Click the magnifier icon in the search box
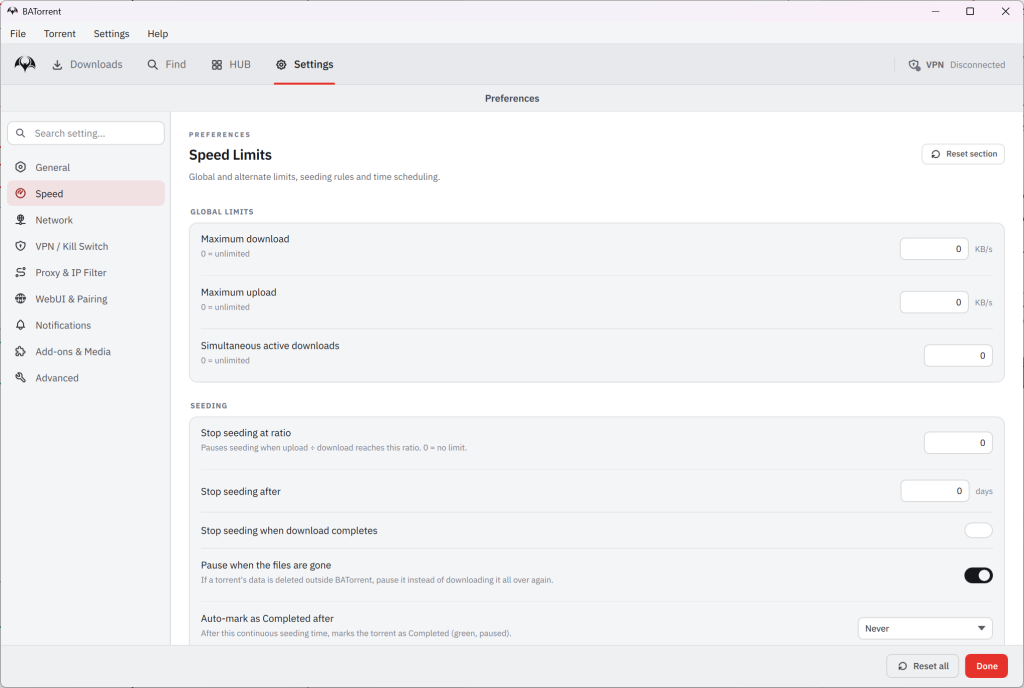1024x688 pixels. click(x=21, y=133)
